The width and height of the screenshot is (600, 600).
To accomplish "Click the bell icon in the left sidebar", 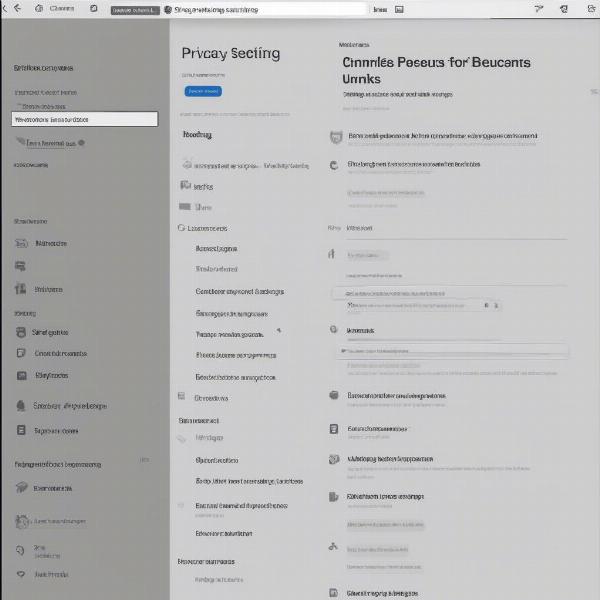I will pos(21,406).
